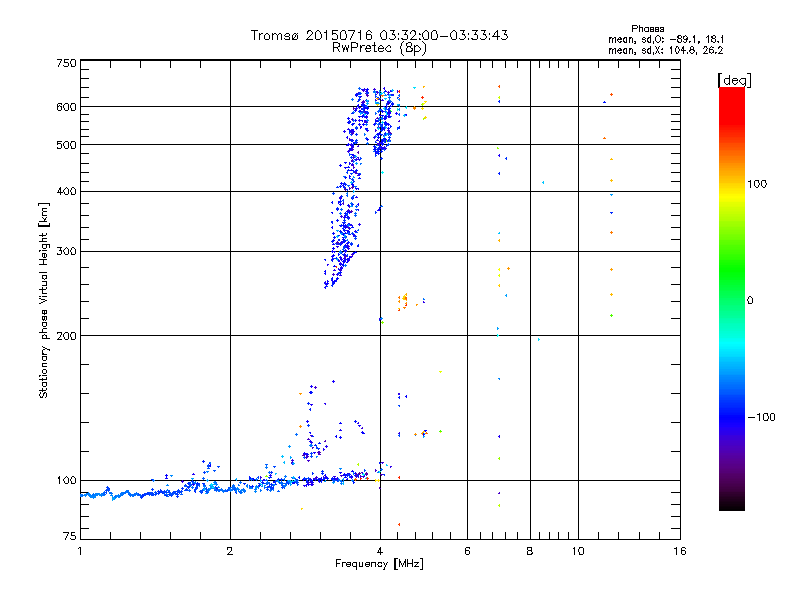Click the y-axis tick label "400"
The height and width of the screenshot is (600, 800).
click(x=66, y=191)
